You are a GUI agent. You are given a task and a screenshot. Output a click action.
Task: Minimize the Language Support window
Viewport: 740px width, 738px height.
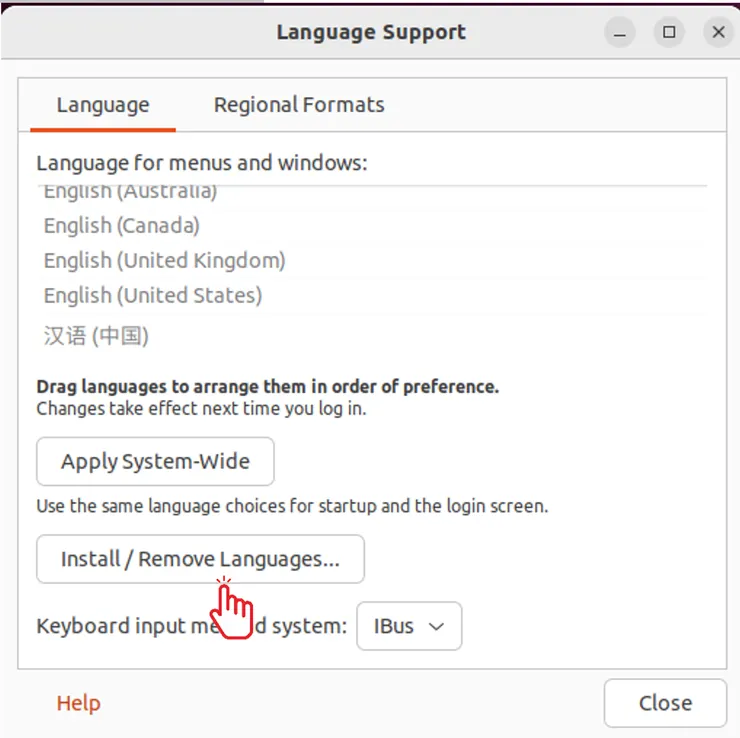(x=620, y=32)
